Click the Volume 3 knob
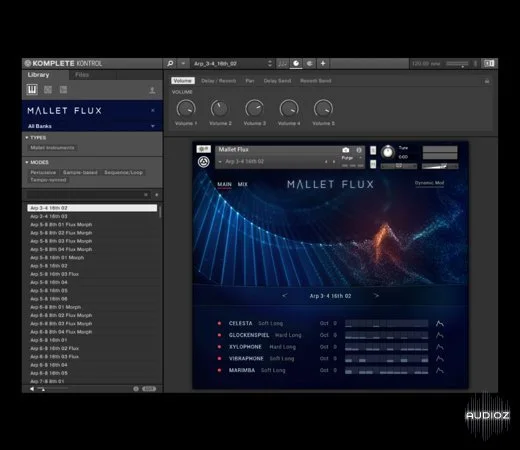 point(255,109)
